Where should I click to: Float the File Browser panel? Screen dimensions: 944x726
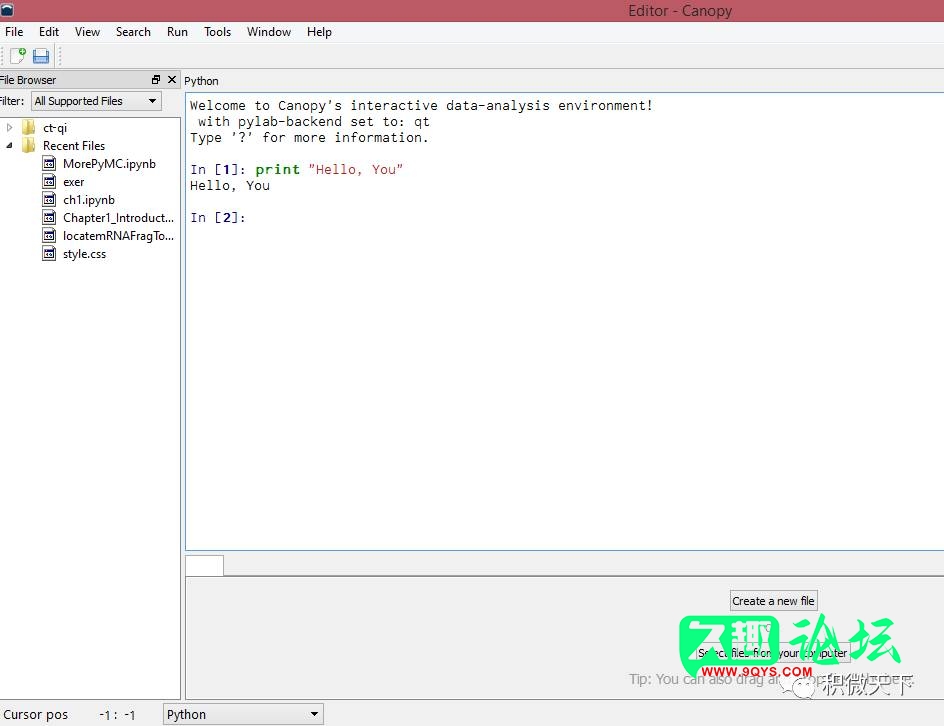point(156,79)
